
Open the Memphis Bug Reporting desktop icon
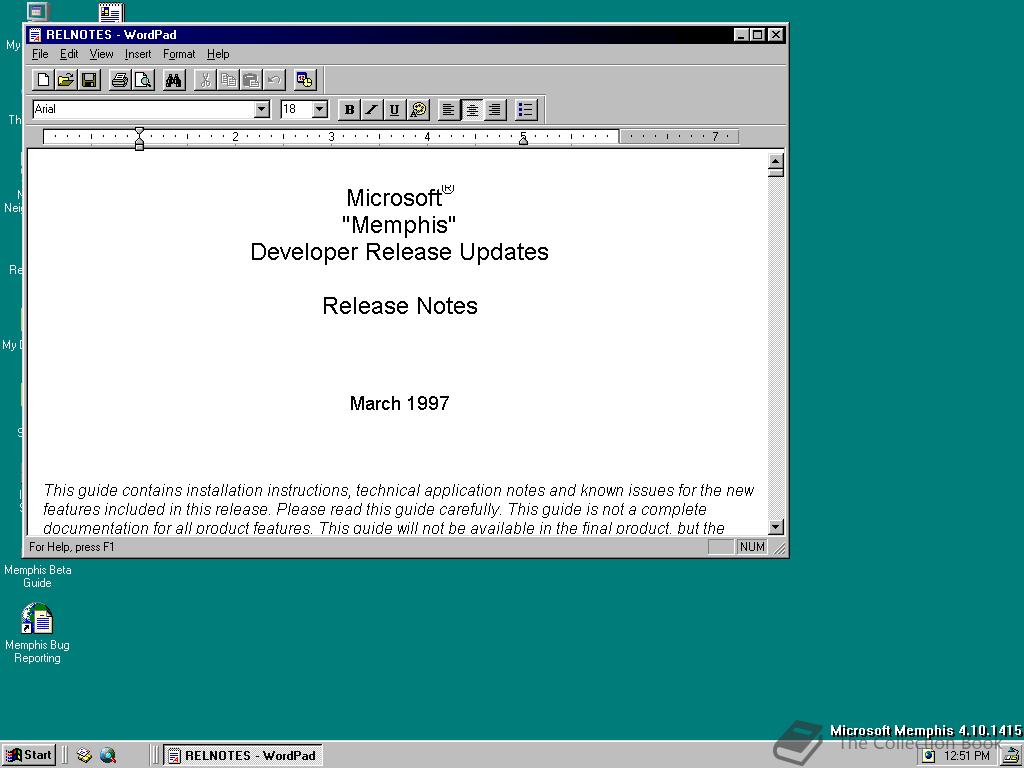[x=37, y=633]
